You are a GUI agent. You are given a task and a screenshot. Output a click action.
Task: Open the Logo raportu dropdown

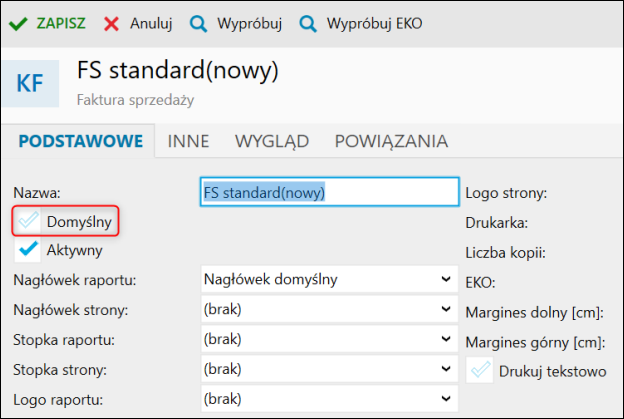(x=327, y=401)
